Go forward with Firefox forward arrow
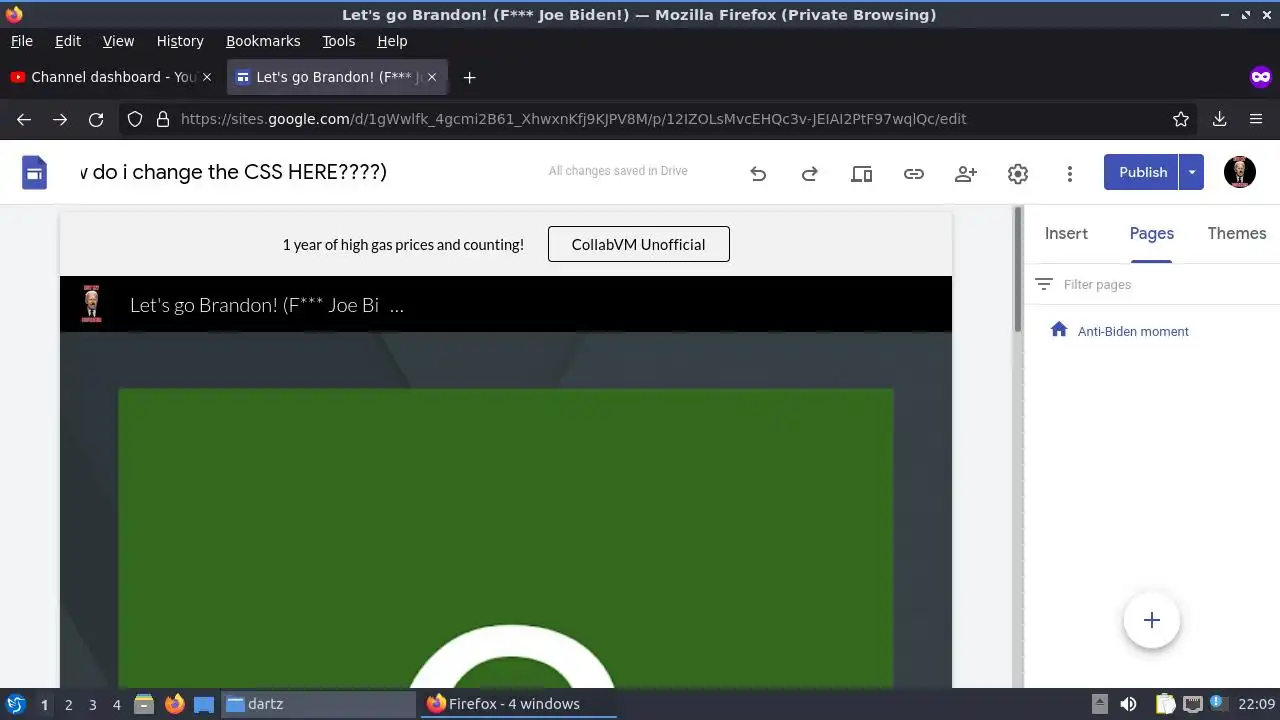 [x=60, y=119]
